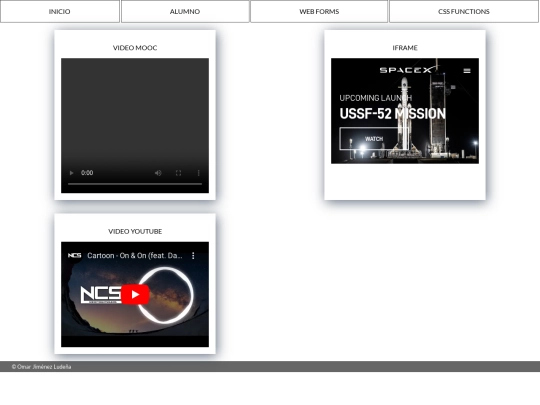Enter fullscreen on the MOOC video
This screenshot has width=540, height=405.
pos(178,173)
